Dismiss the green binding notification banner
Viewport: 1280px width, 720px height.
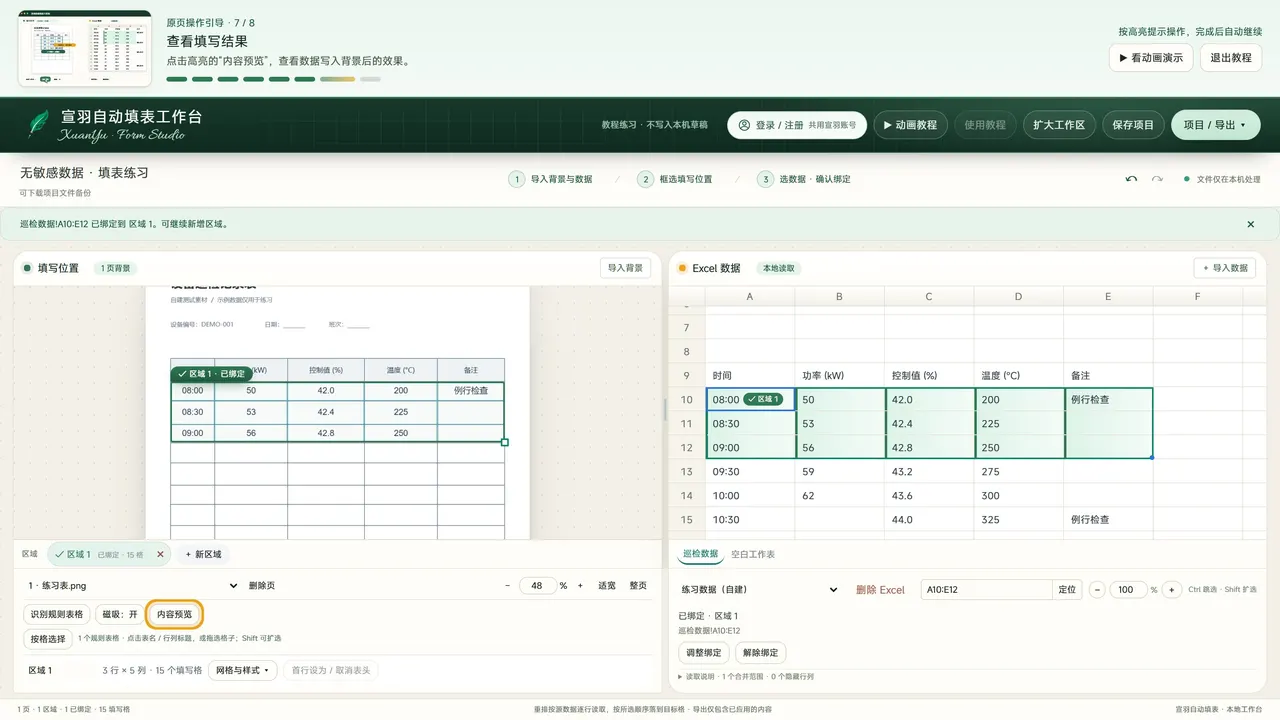(x=1250, y=224)
